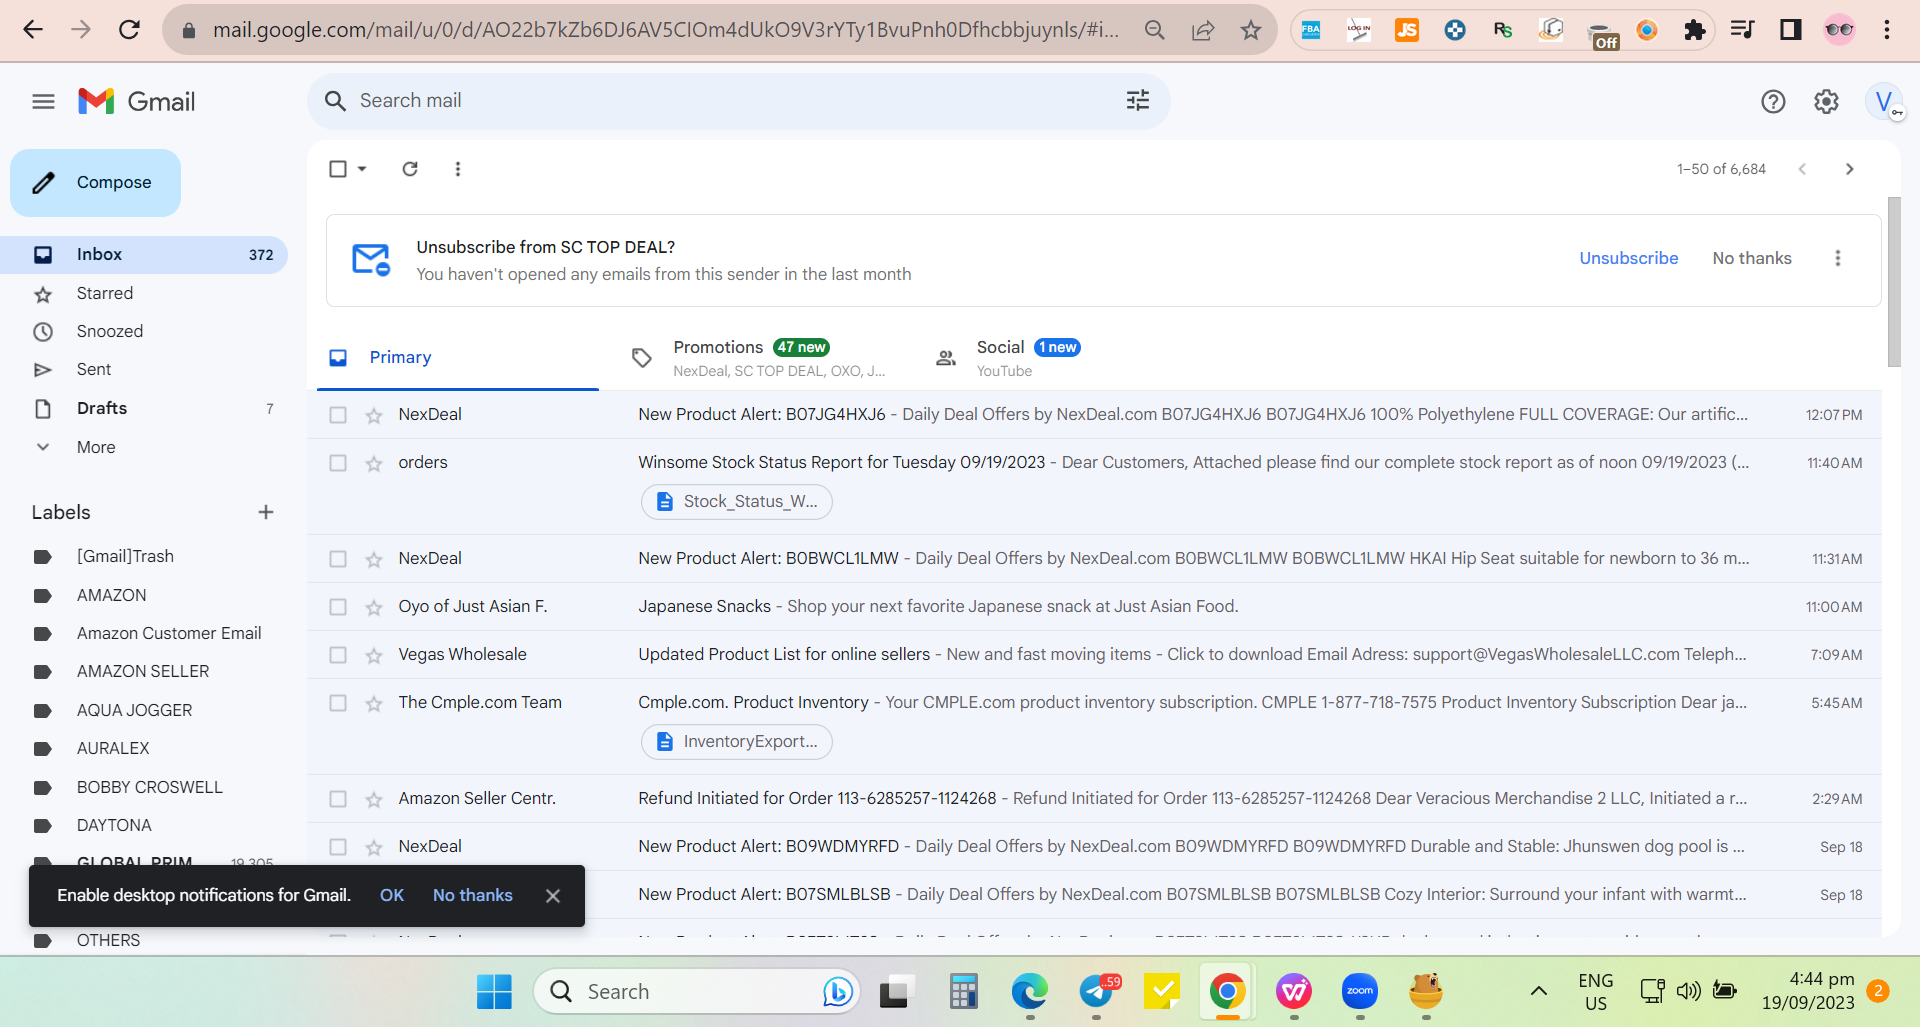Select the Japanese Snacks email checkbox
This screenshot has width=1920, height=1027.
338,607
